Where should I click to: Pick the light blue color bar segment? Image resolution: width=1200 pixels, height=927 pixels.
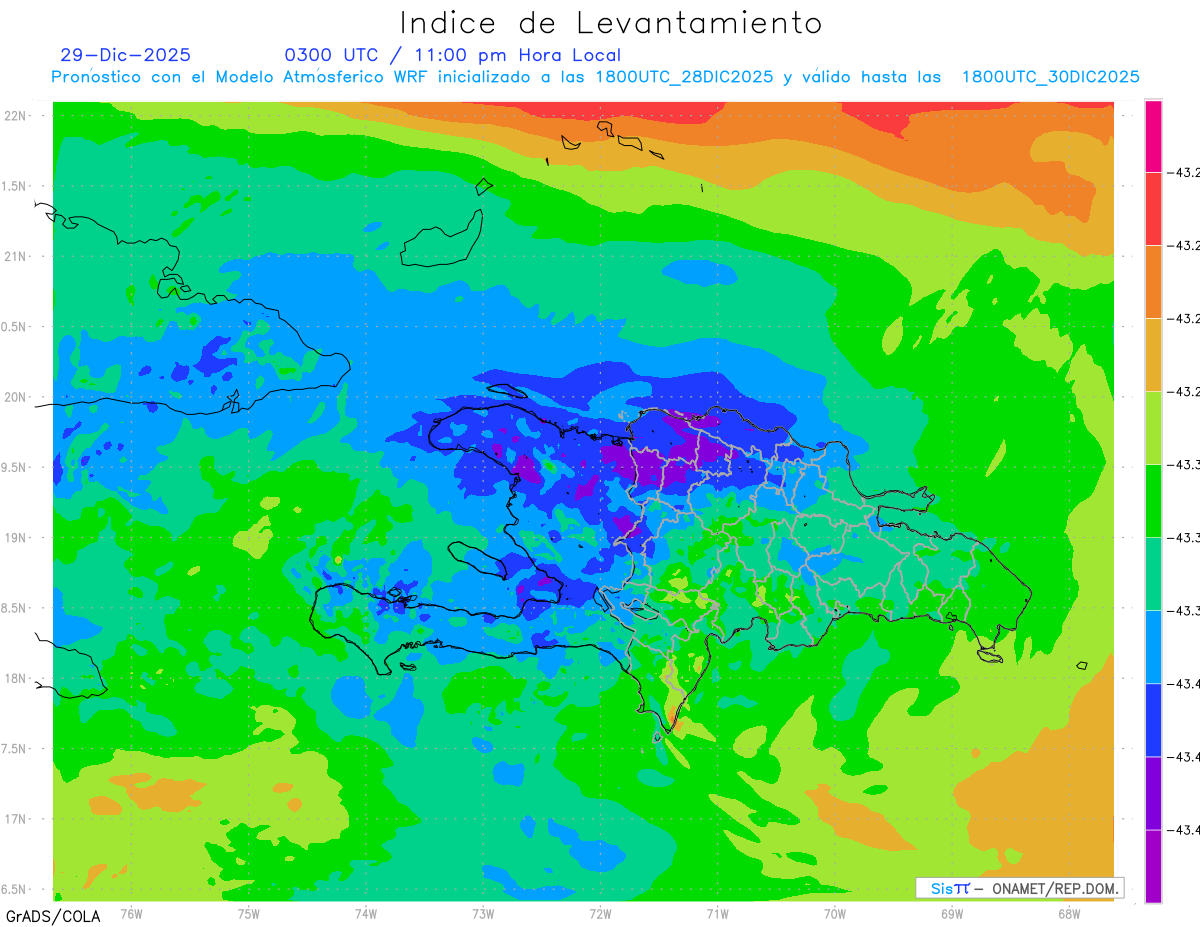pos(1153,647)
